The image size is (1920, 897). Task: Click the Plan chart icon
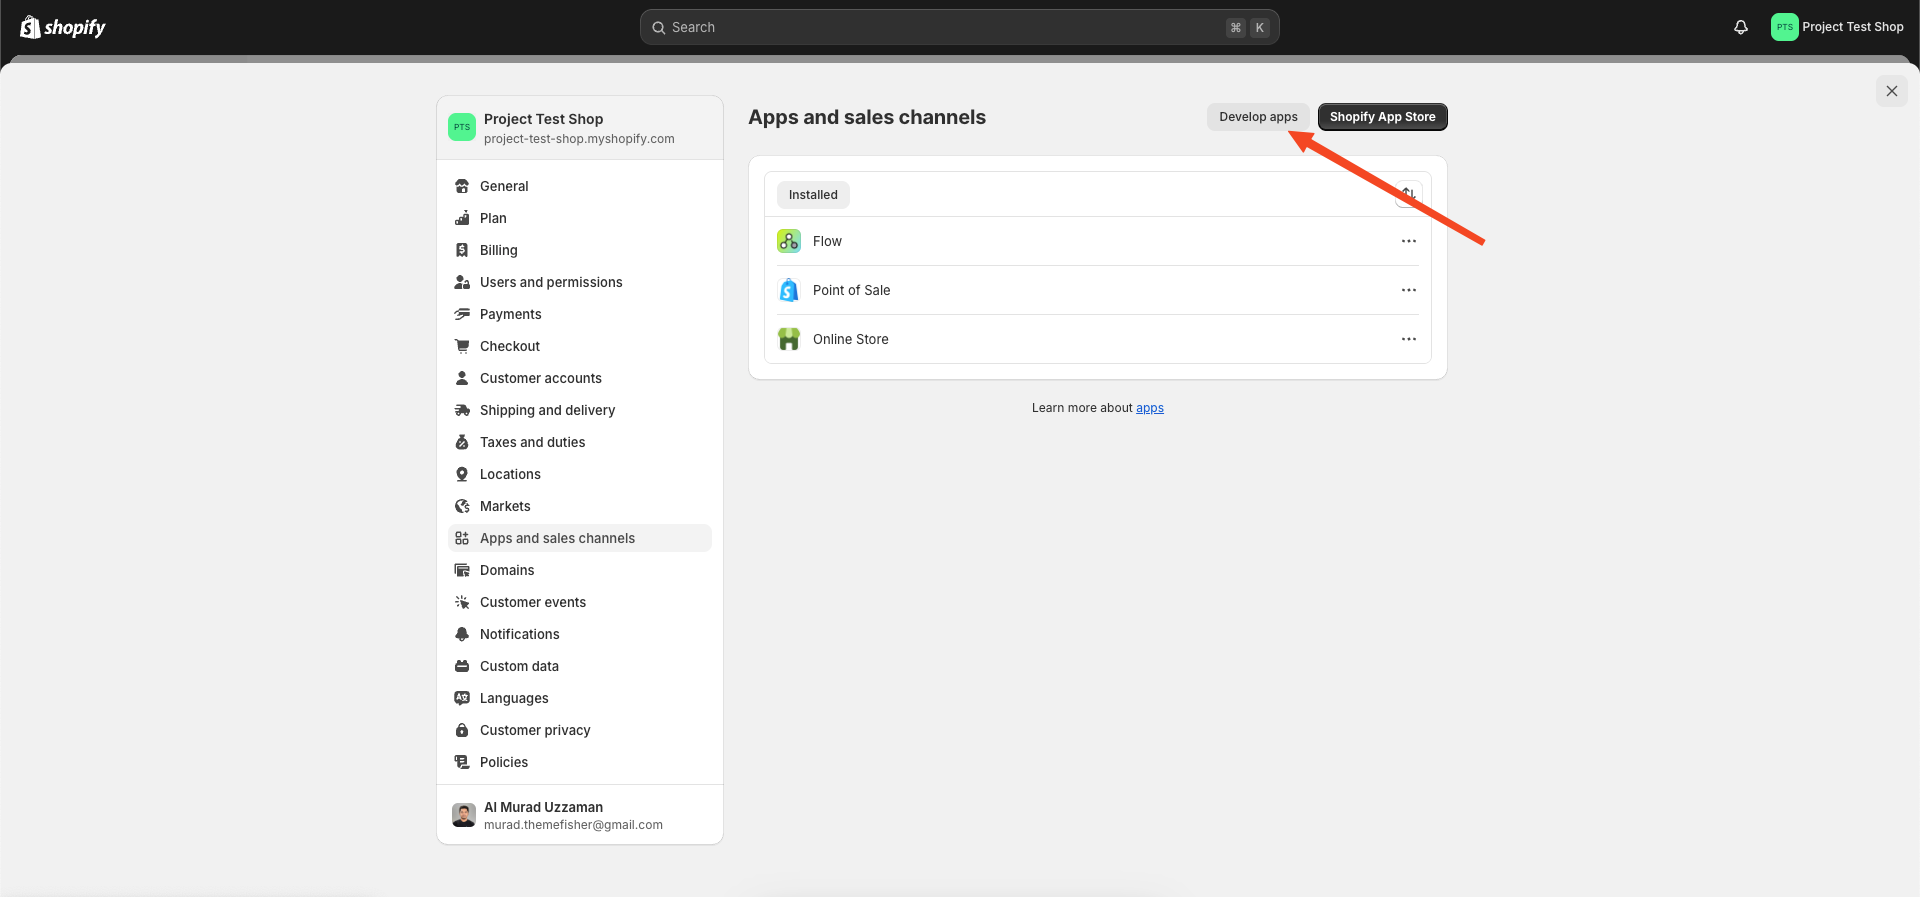[462, 218]
